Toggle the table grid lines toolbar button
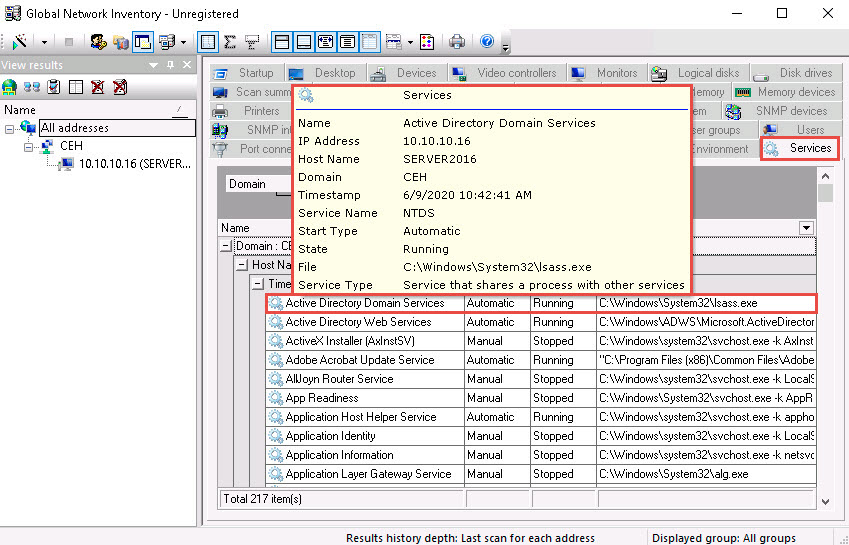This screenshot has height=545, width=849. pyautogui.click(x=370, y=42)
